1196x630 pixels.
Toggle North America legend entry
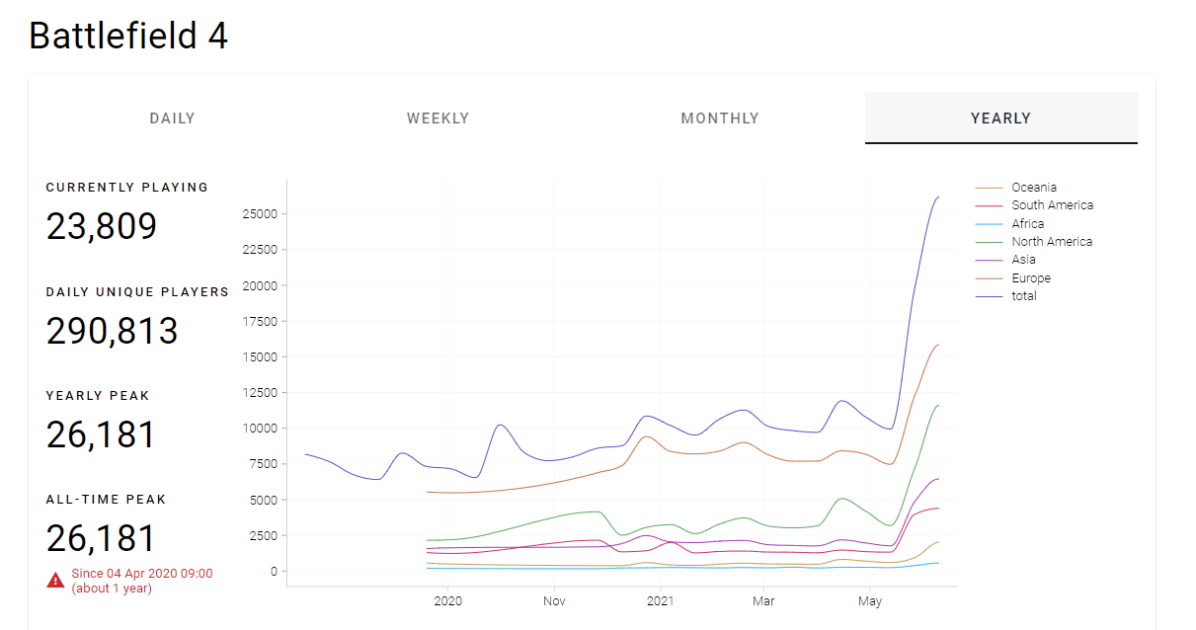(x=1034, y=242)
